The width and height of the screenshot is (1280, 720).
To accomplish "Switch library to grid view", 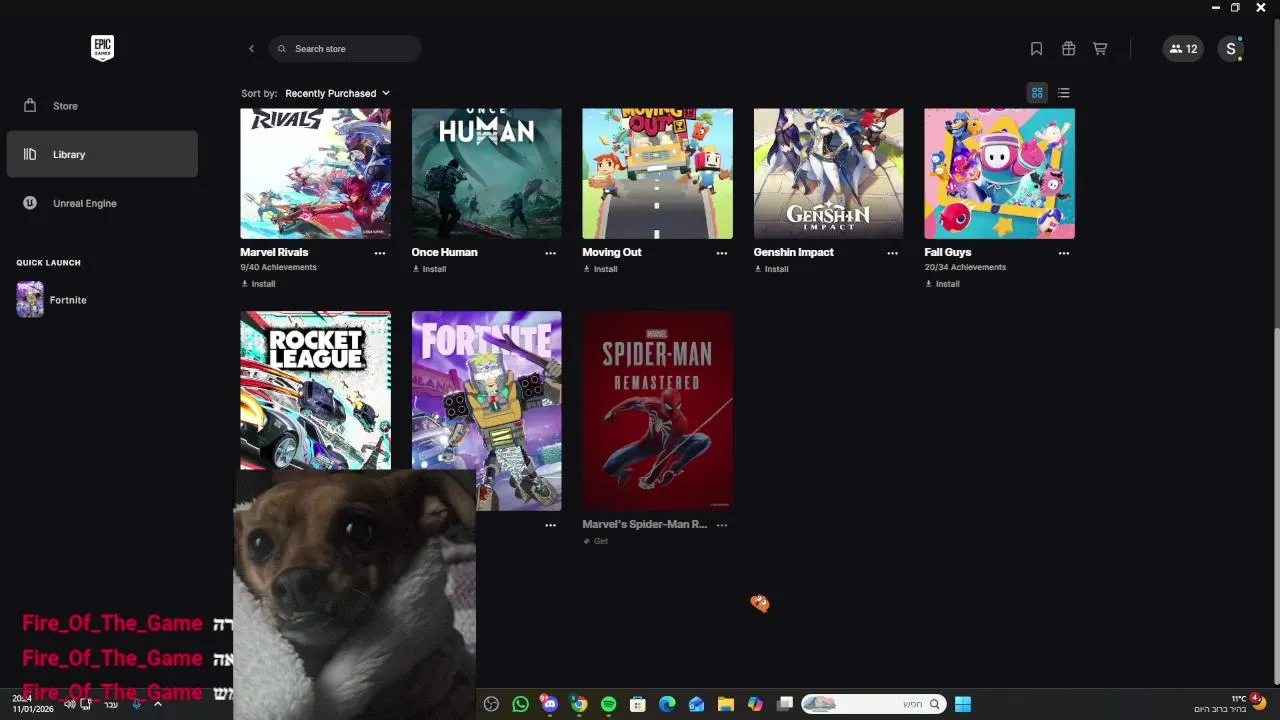I will click(1037, 93).
